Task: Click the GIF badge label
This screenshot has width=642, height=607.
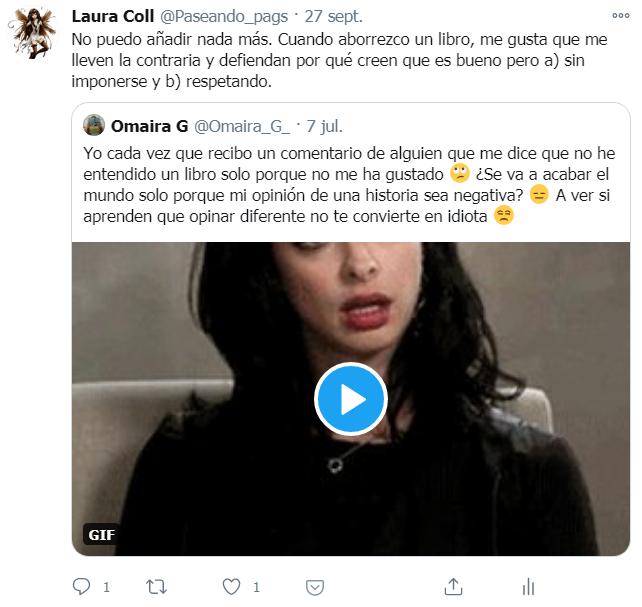Action: tap(102, 535)
